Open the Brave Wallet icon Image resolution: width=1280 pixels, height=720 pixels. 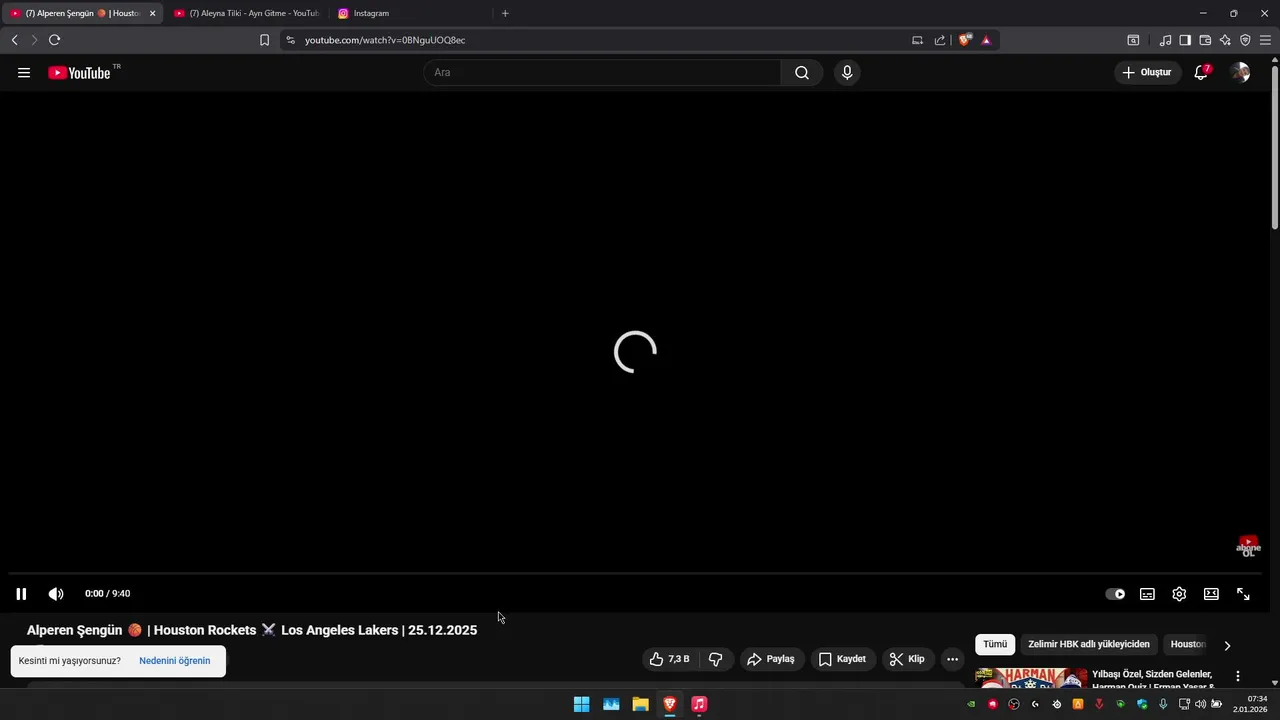point(1205,40)
